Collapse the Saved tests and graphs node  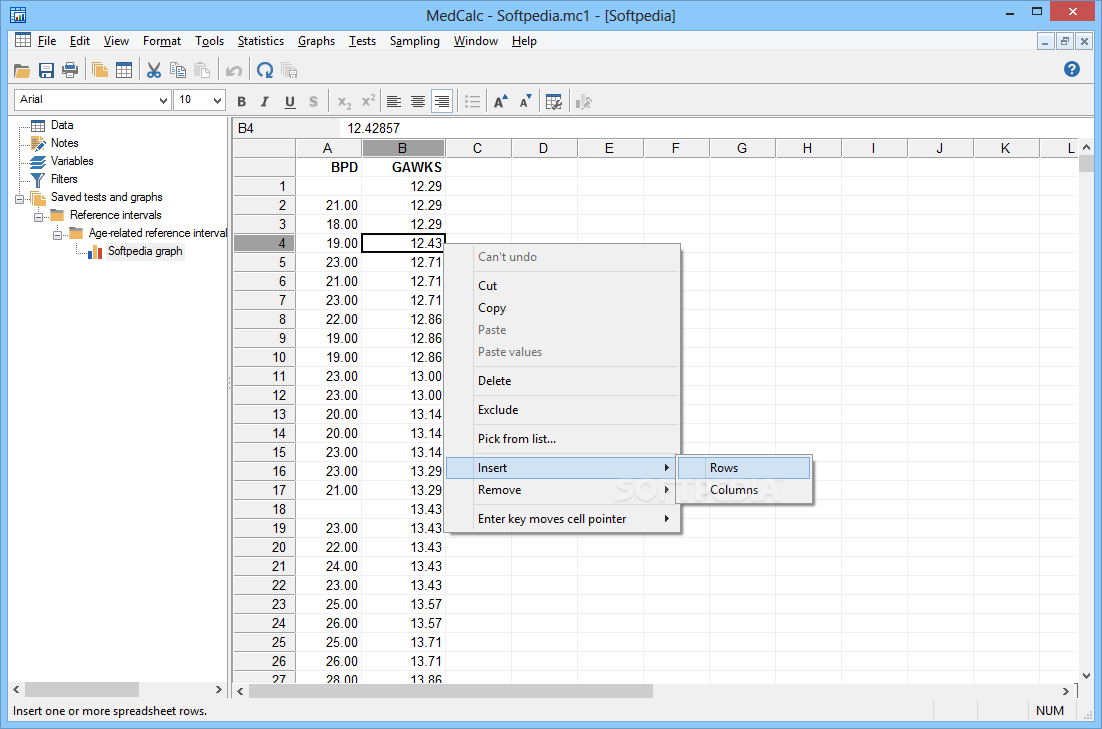click(19, 199)
